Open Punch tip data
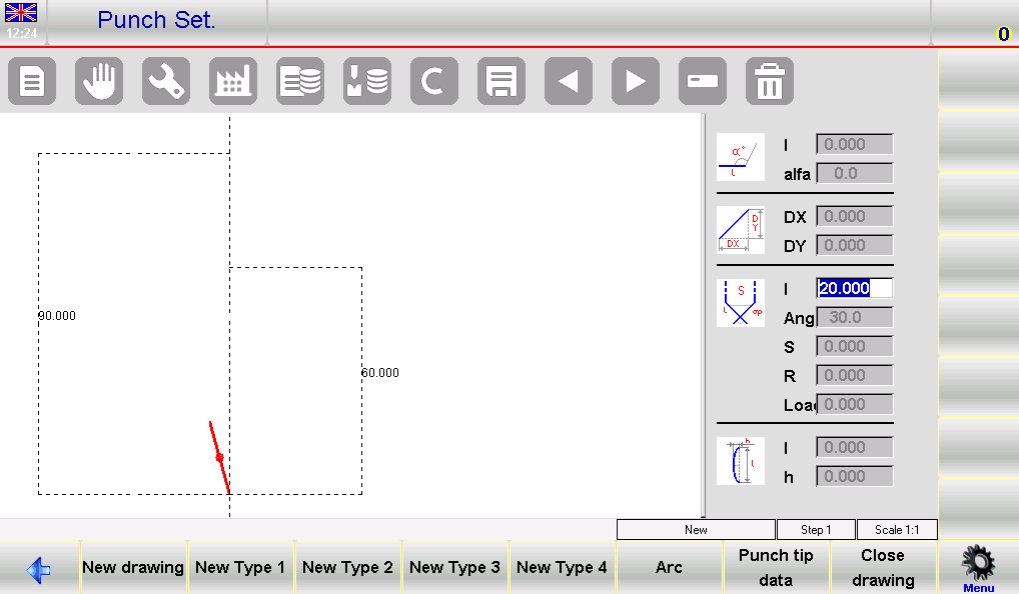1019x594 pixels. click(x=776, y=566)
